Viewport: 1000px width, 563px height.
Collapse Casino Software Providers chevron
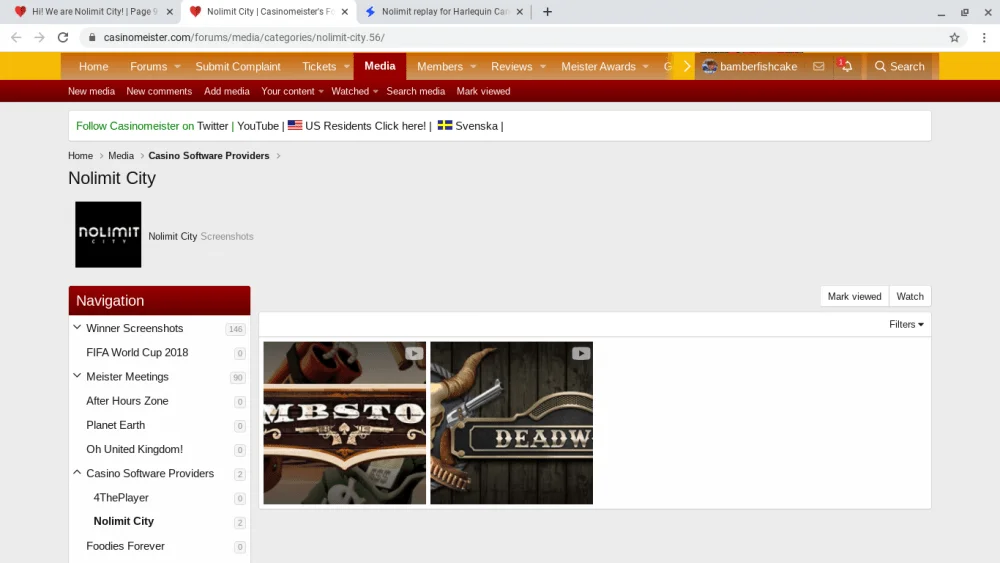pyautogui.click(x=77, y=473)
